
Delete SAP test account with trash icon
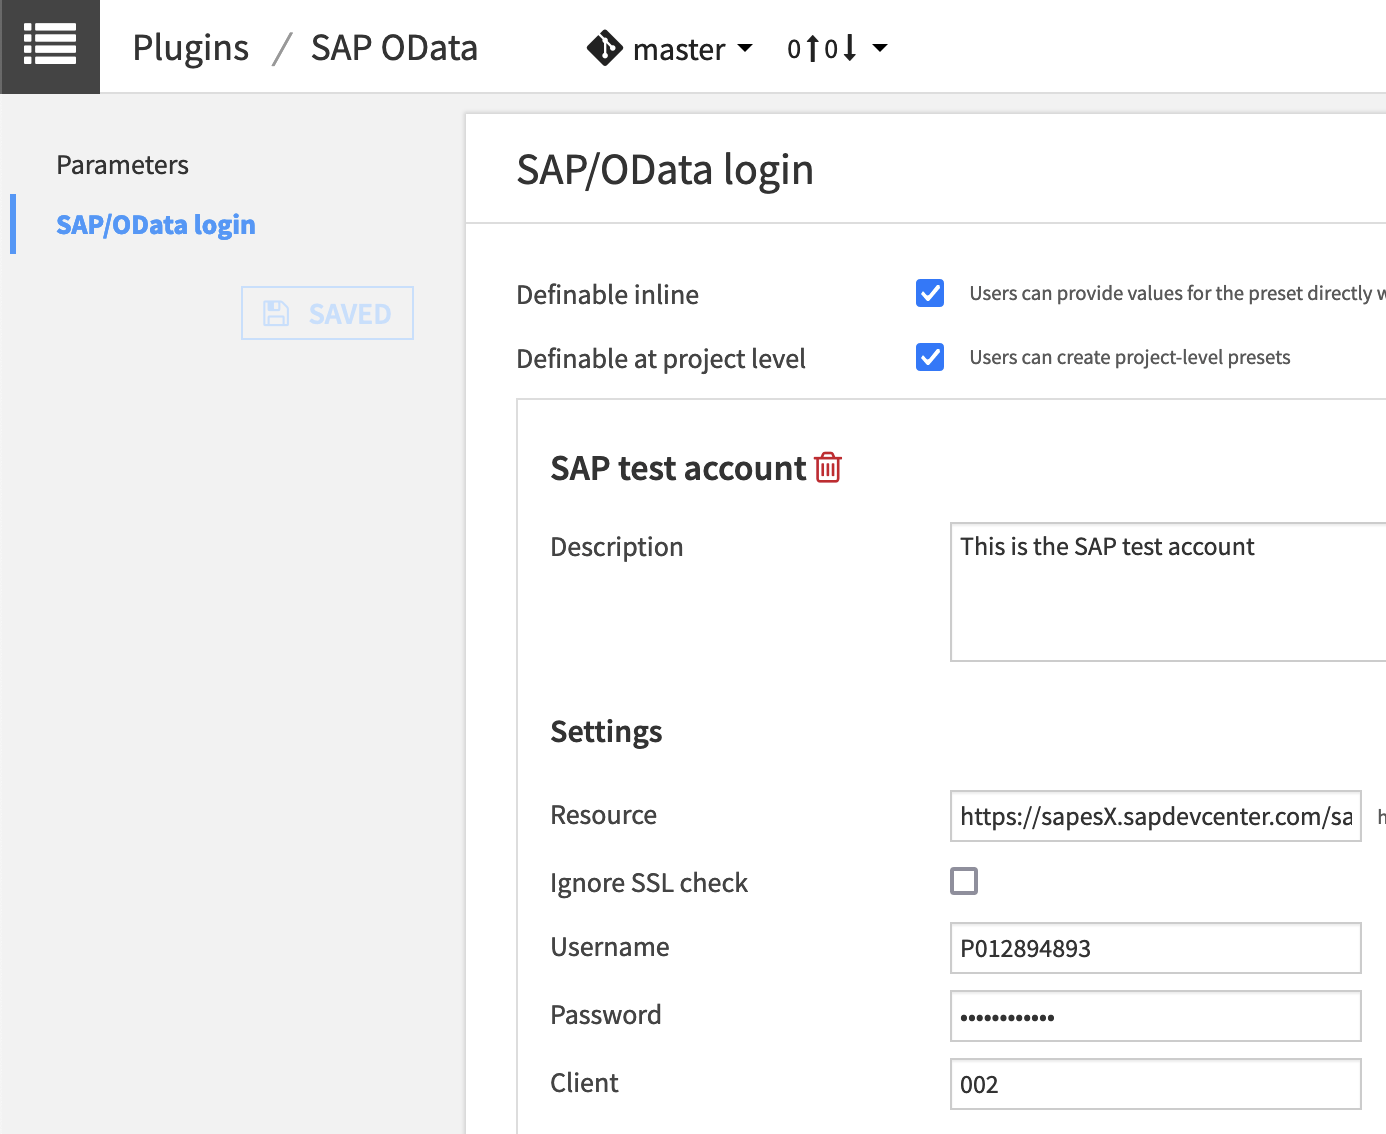click(828, 467)
